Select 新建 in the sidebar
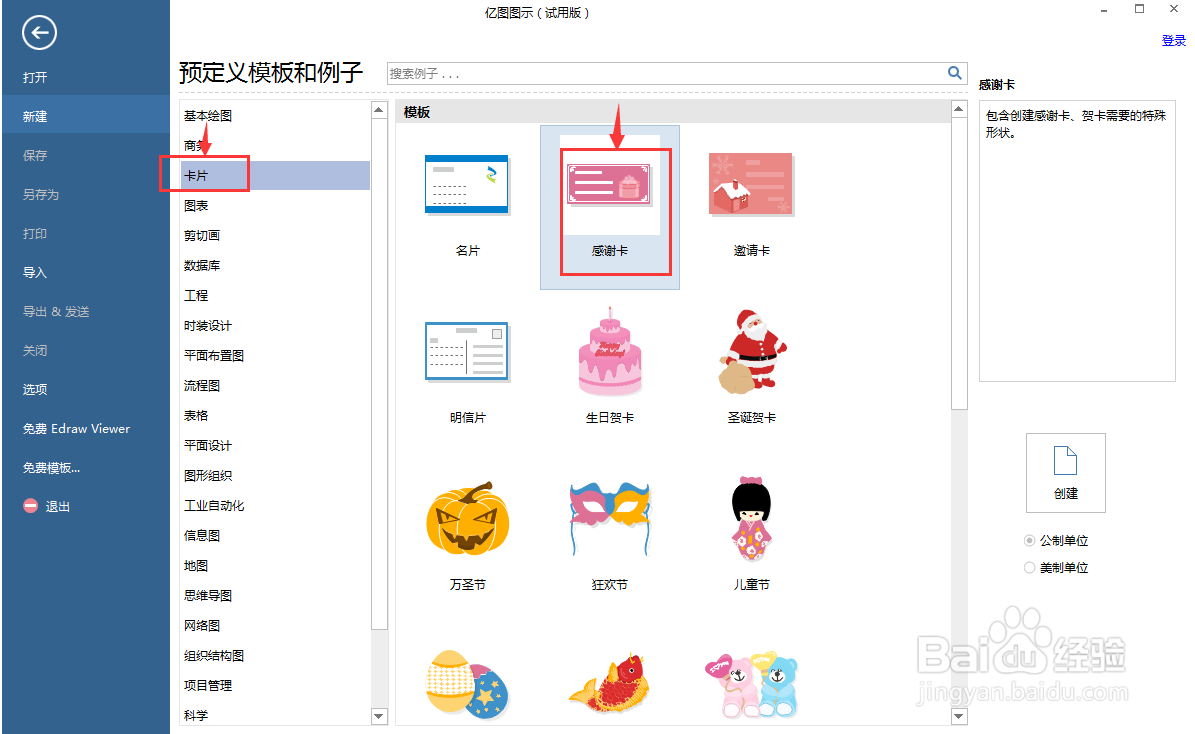Screen dimensions: 1195x734 [x=85, y=116]
